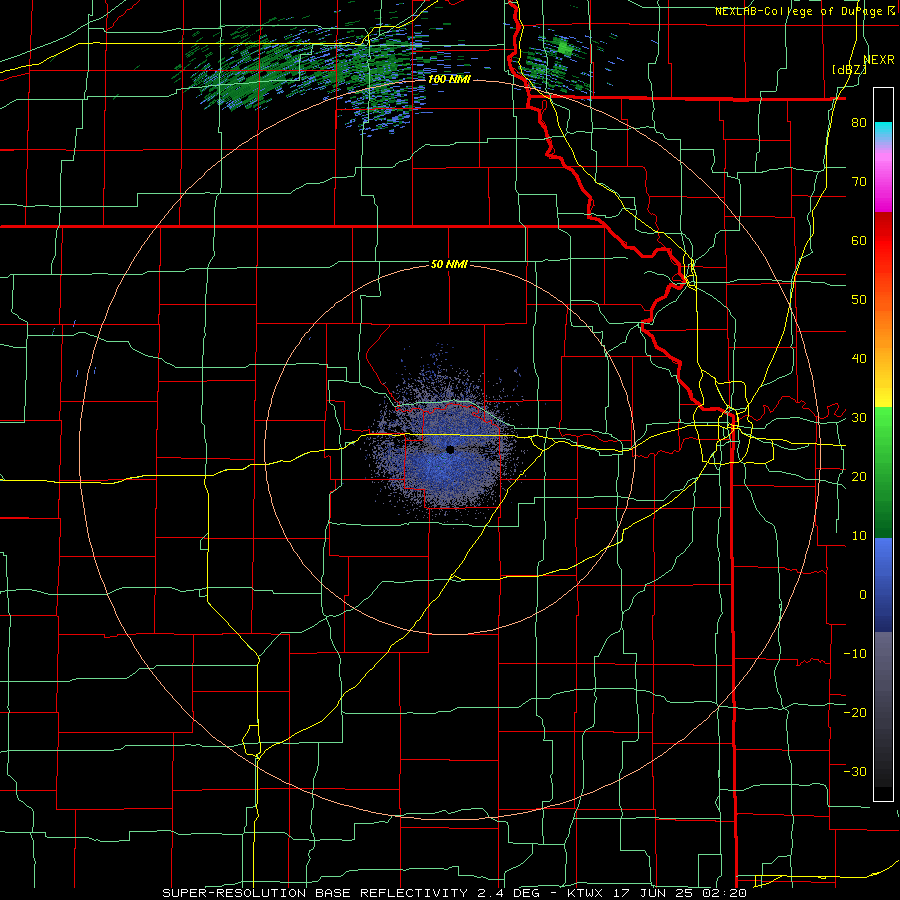Image resolution: width=900 pixels, height=900 pixels.
Task: Click the bright green echo cell northeast
Action: click(564, 48)
